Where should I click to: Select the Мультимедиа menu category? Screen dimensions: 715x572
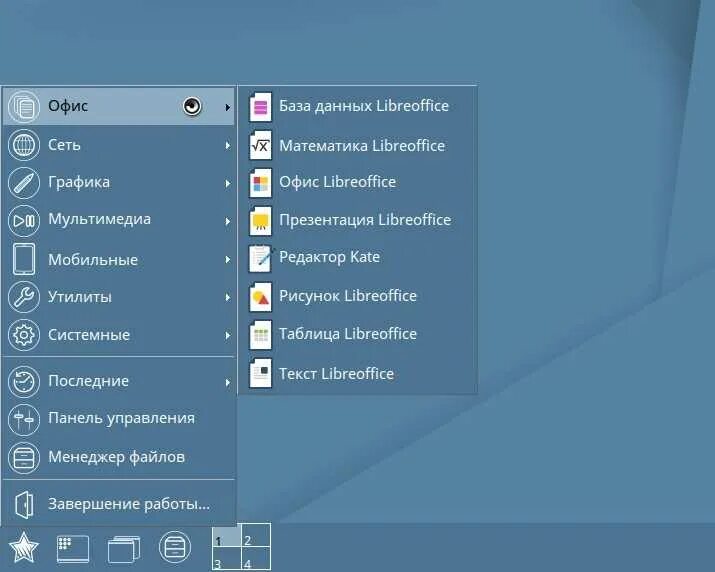119,221
